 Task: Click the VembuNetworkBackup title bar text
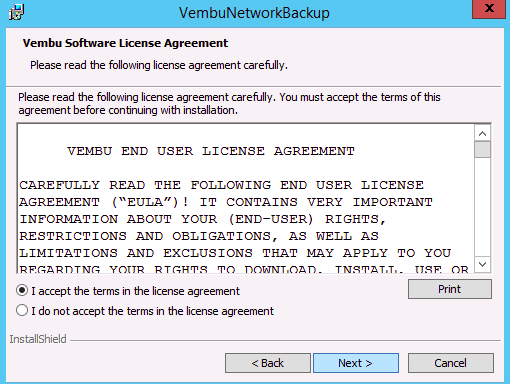(254, 13)
